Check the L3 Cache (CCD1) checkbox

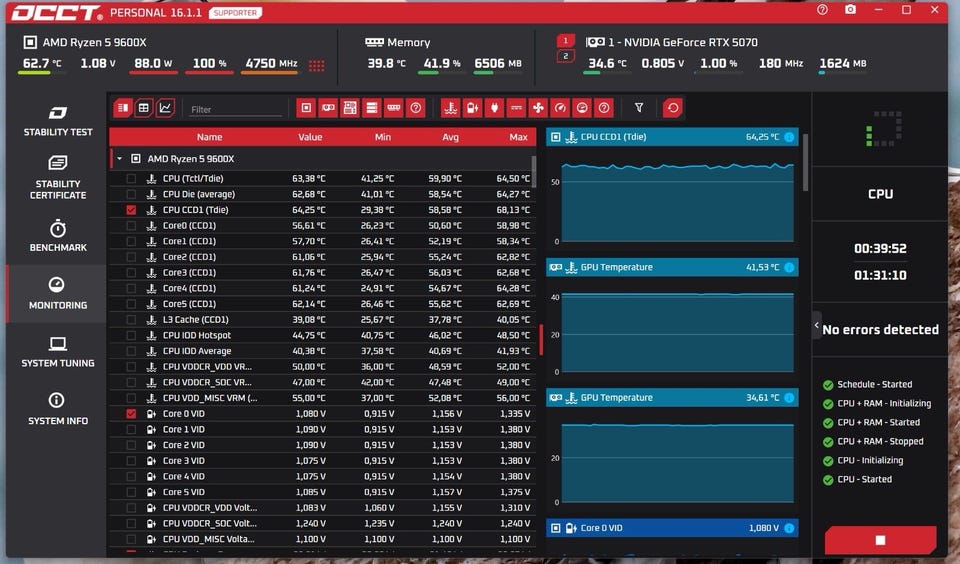point(131,320)
